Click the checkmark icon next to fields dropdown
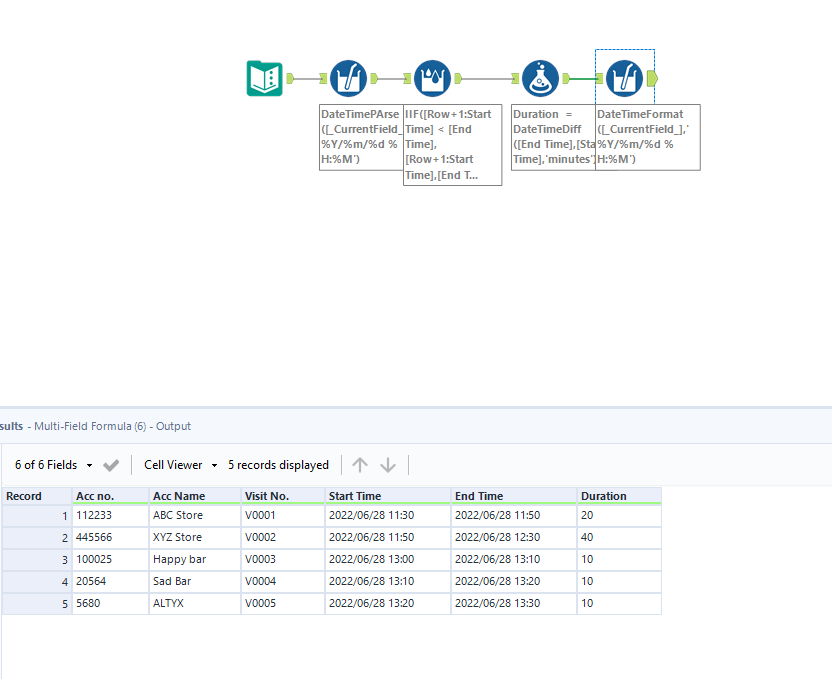 coord(110,464)
